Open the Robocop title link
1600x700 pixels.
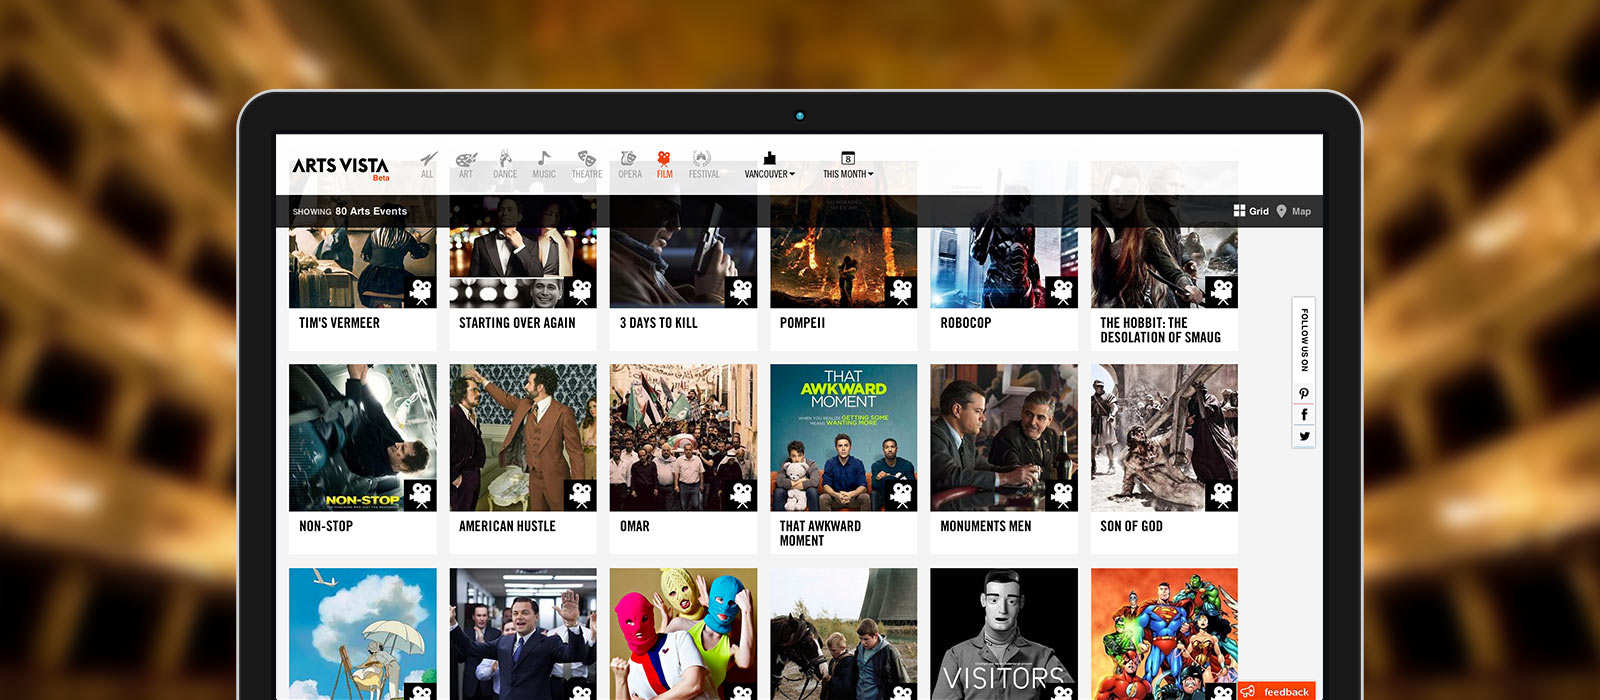pos(966,323)
